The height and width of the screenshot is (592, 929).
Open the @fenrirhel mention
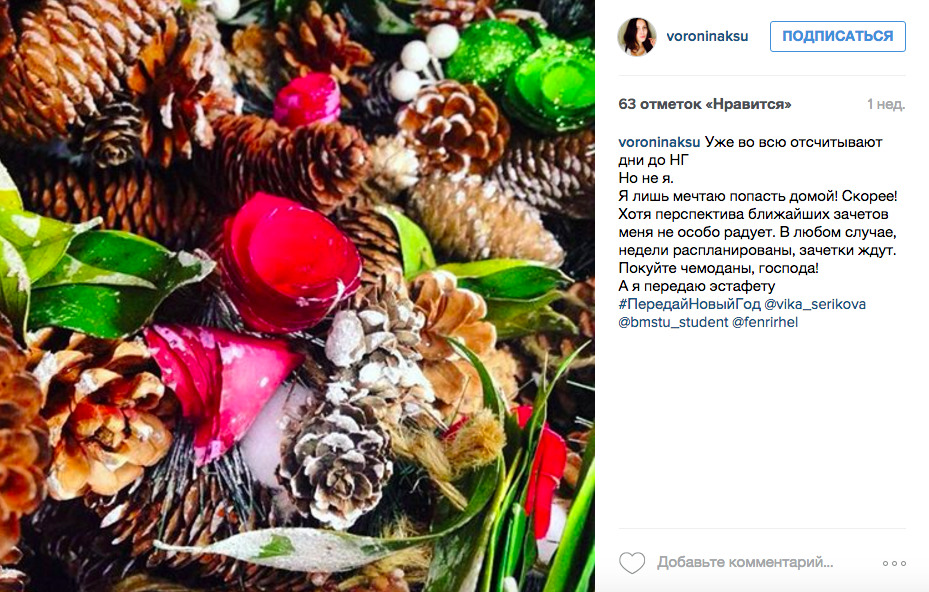(x=765, y=322)
